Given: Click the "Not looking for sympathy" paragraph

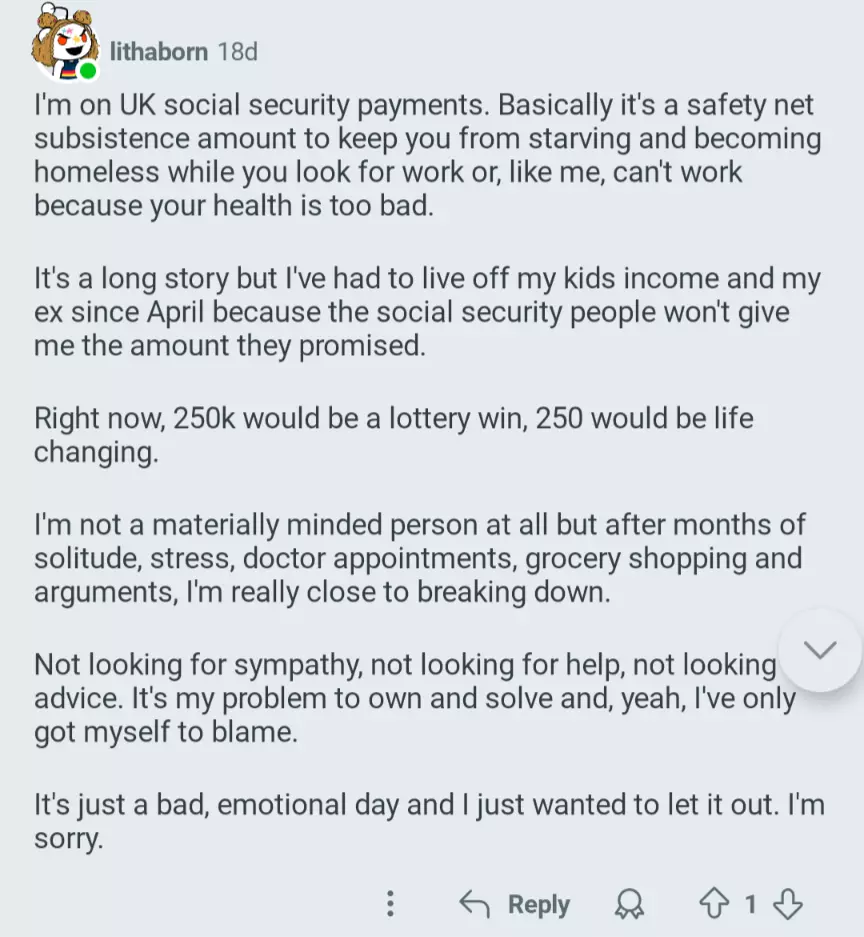Looking at the screenshot, I should pyautogui.click(x=405, y=698).
